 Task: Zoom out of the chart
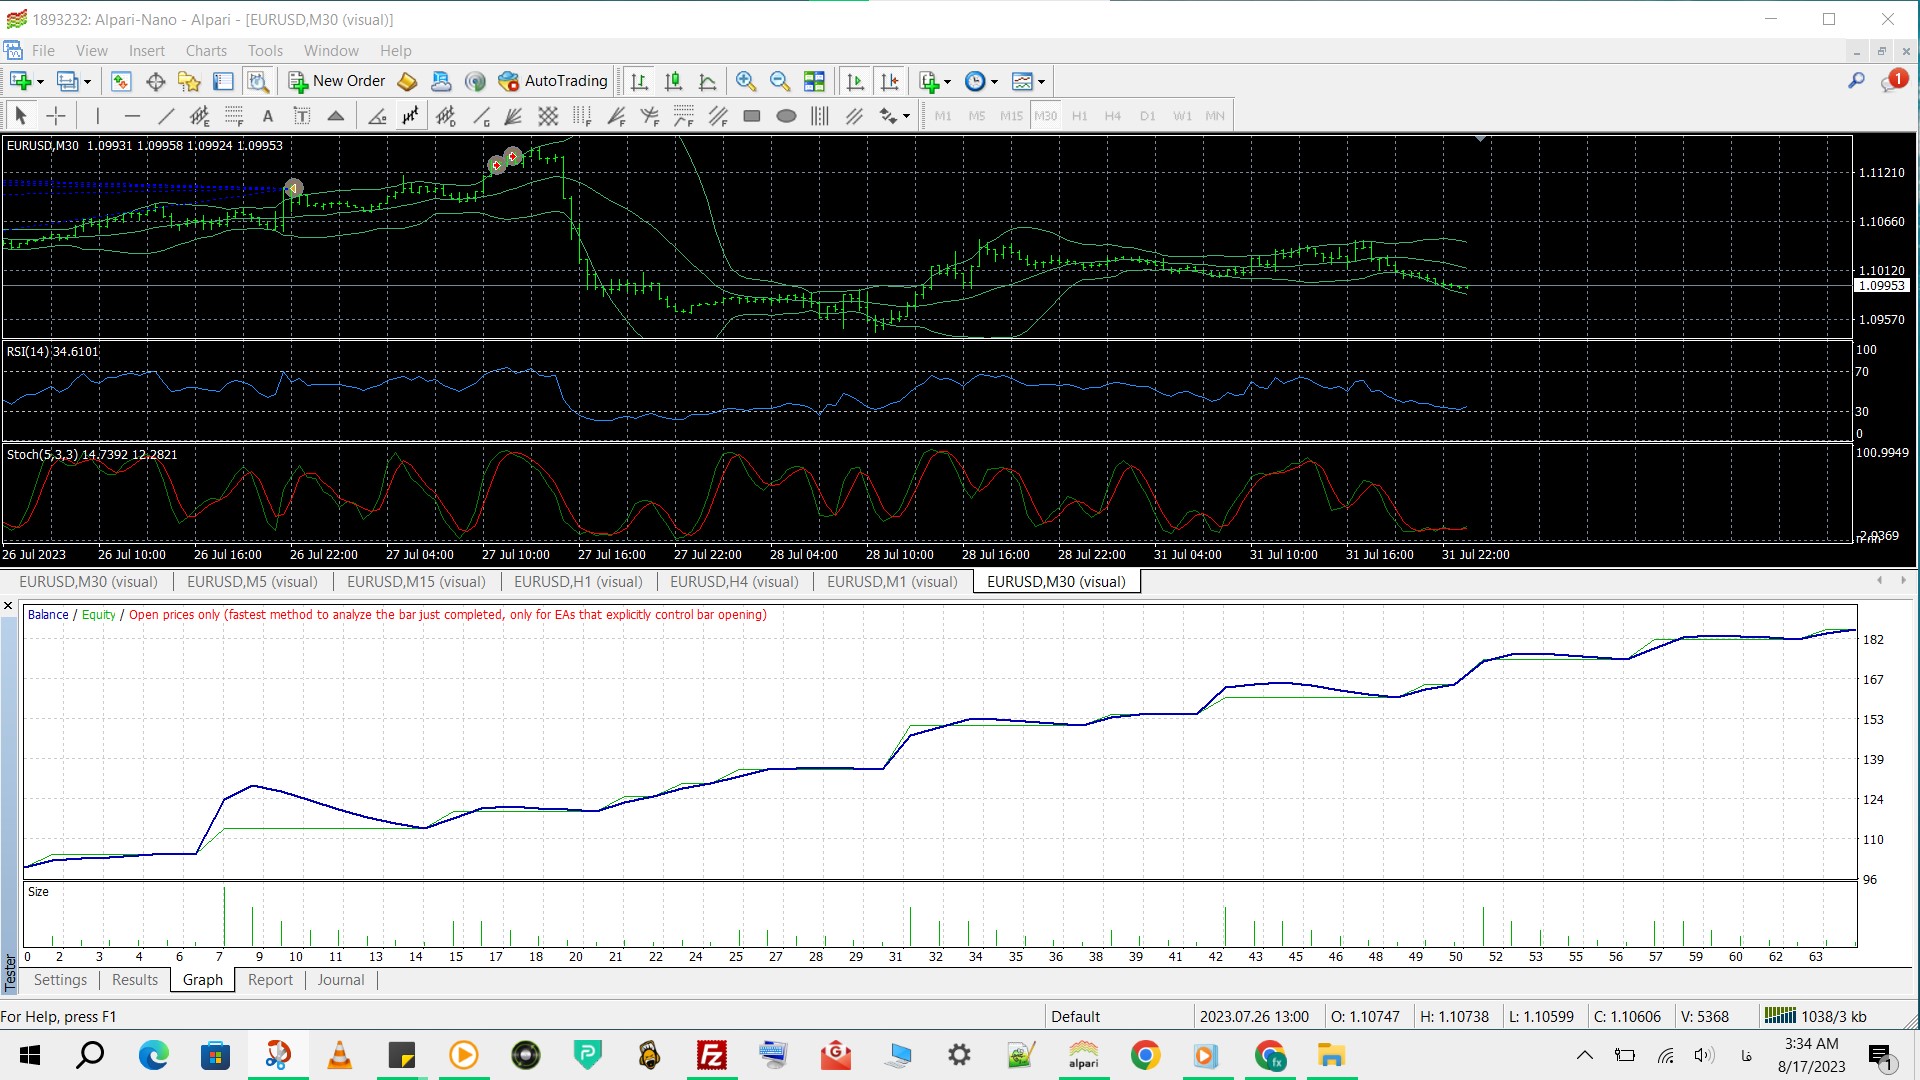coord(780,81)
